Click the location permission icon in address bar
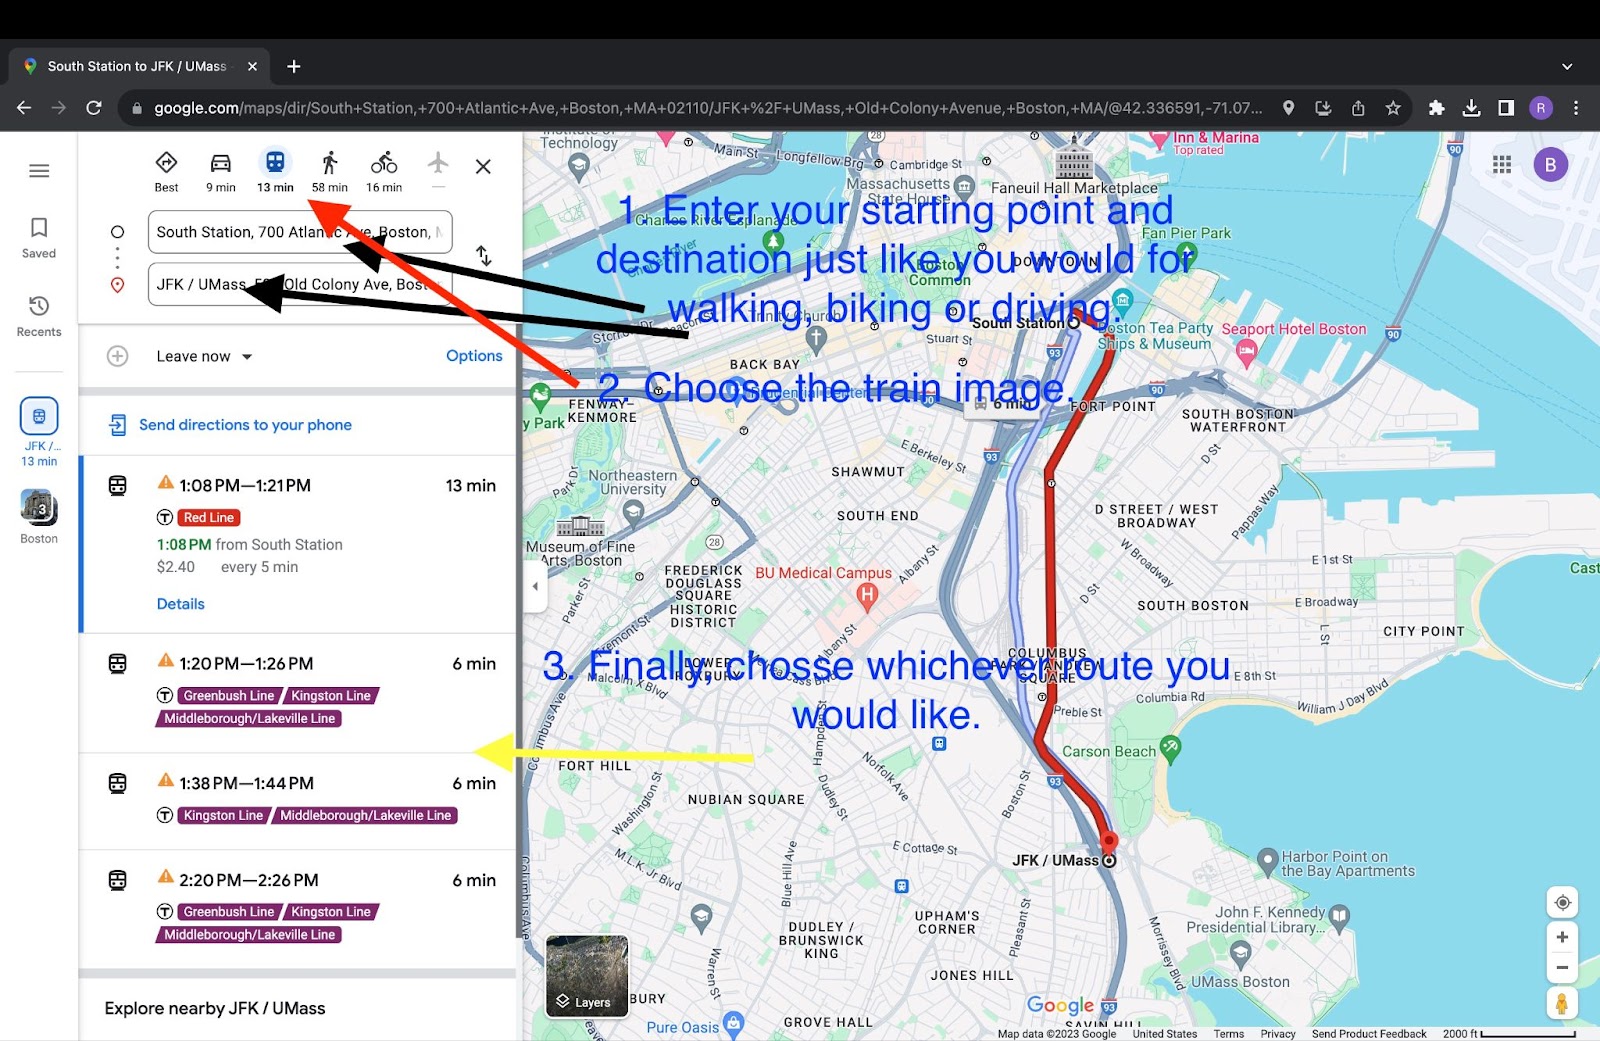 pos(1289,108)
